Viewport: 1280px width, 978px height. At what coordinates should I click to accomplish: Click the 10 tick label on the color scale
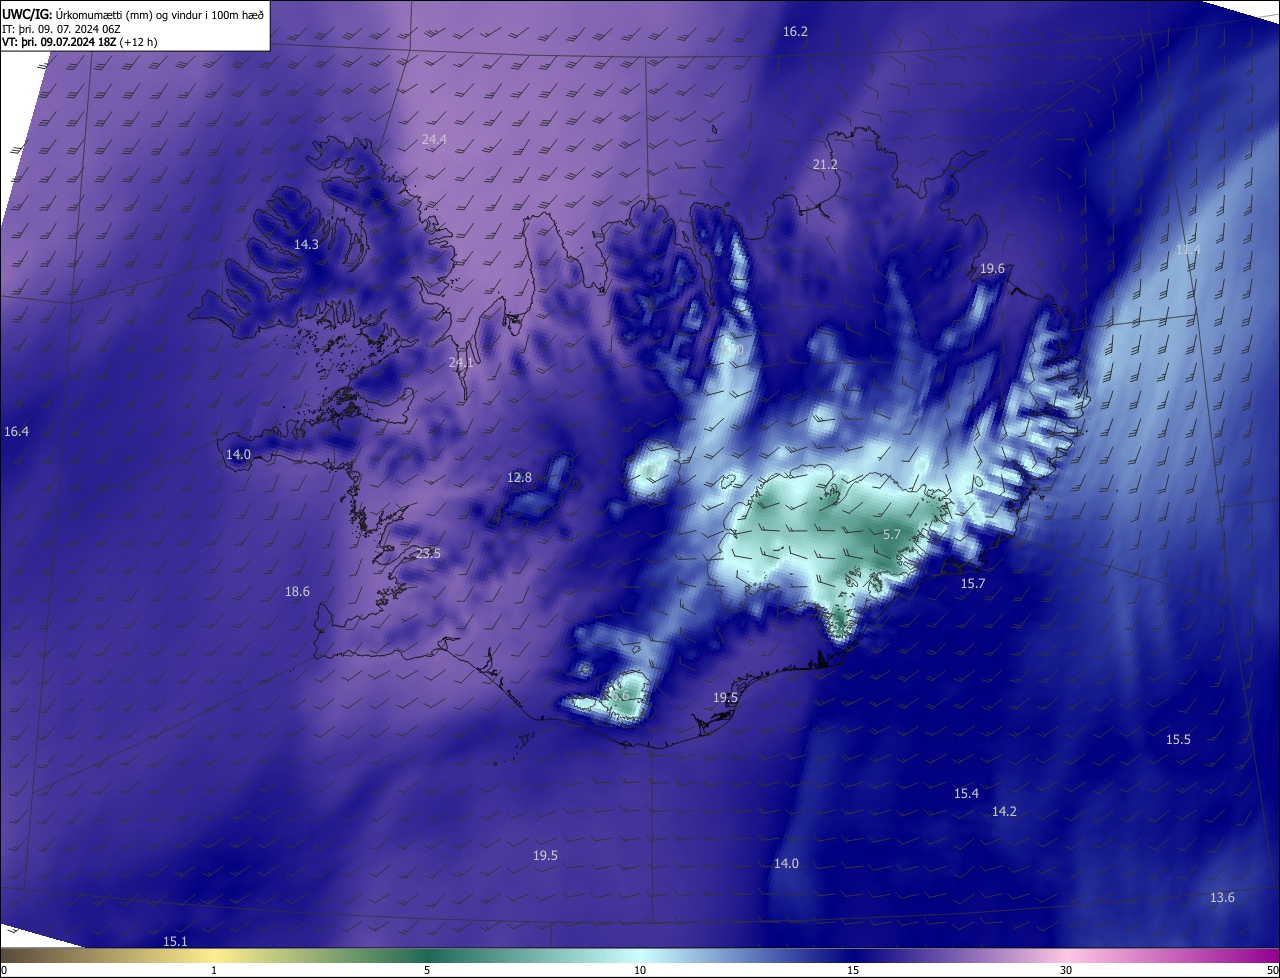[640, 970]
